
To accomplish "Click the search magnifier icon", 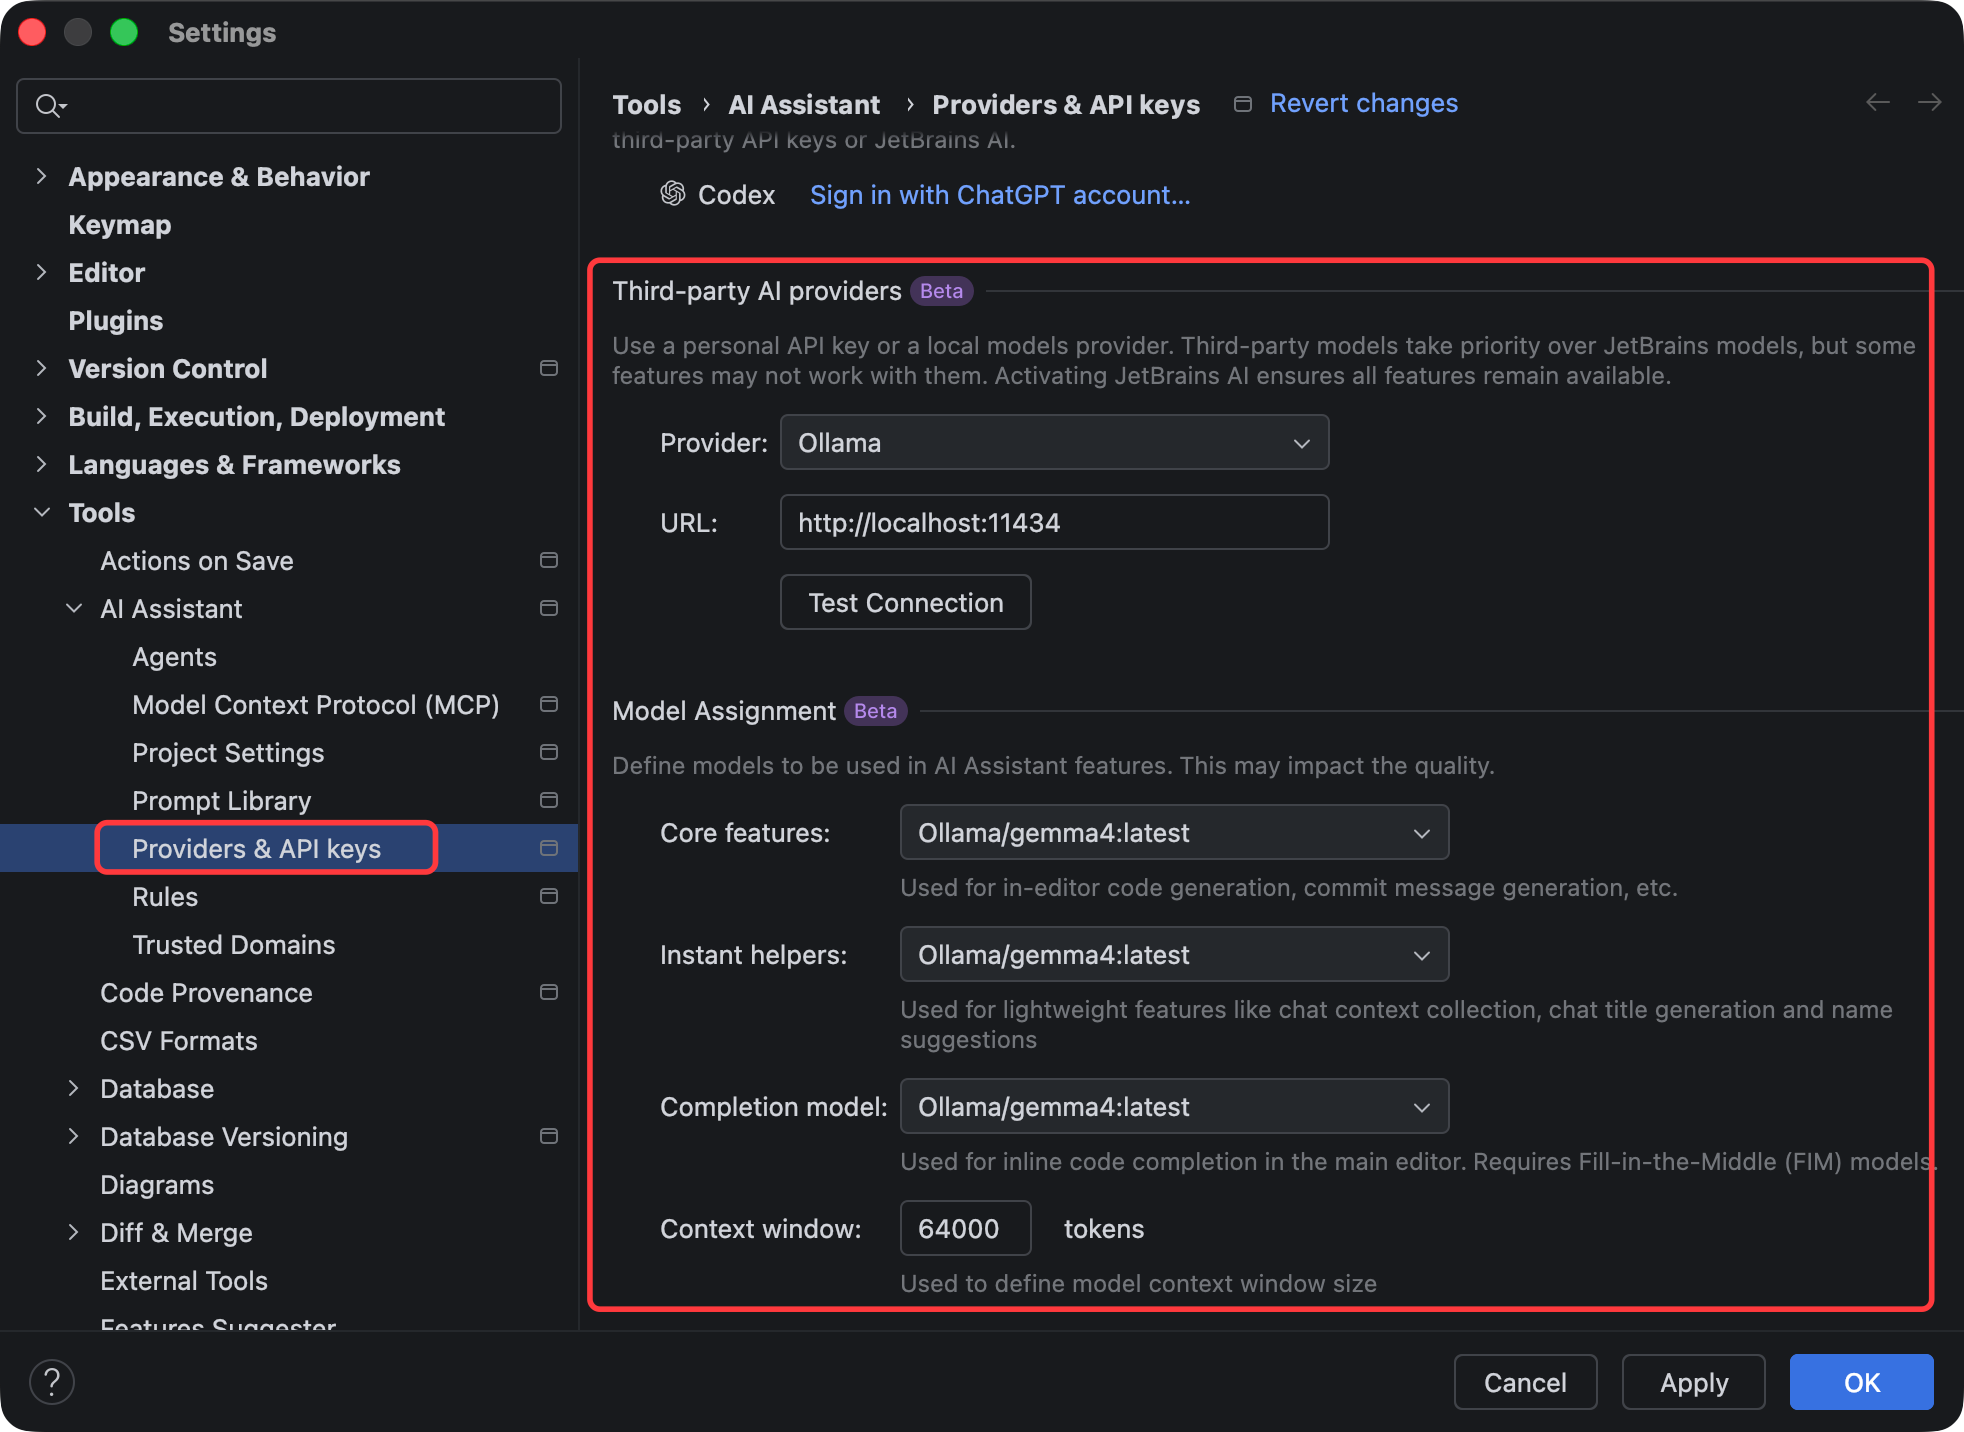I will tap(47, 105).
